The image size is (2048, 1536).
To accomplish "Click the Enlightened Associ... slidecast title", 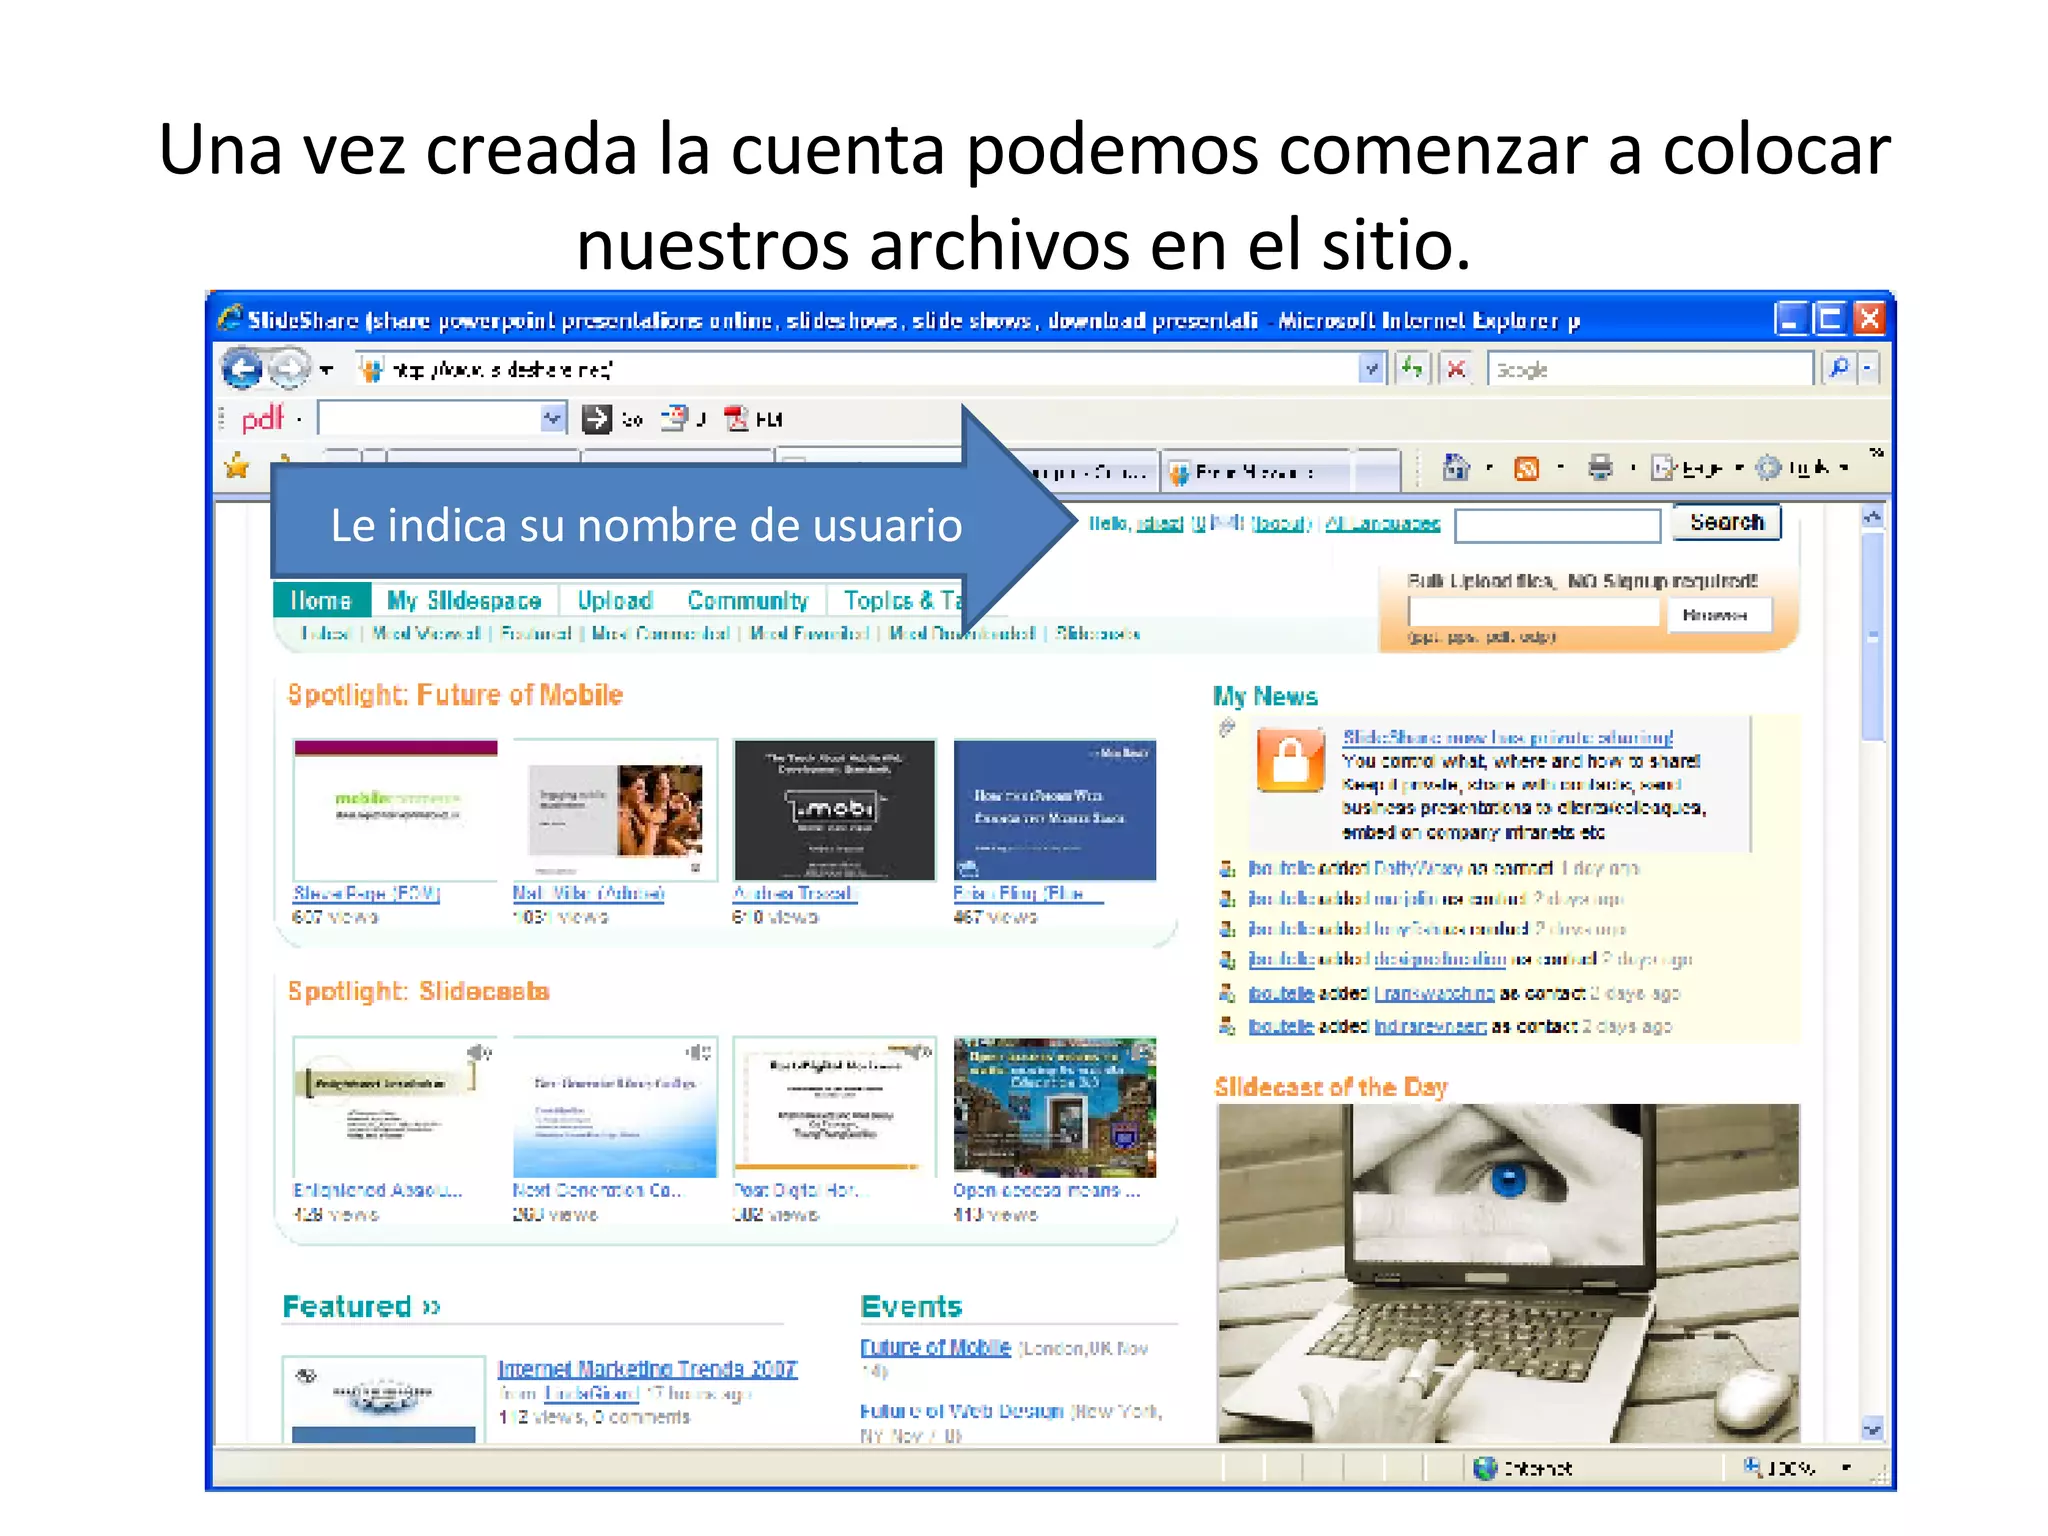I will pyautogui.click(x=377, y=1190).
